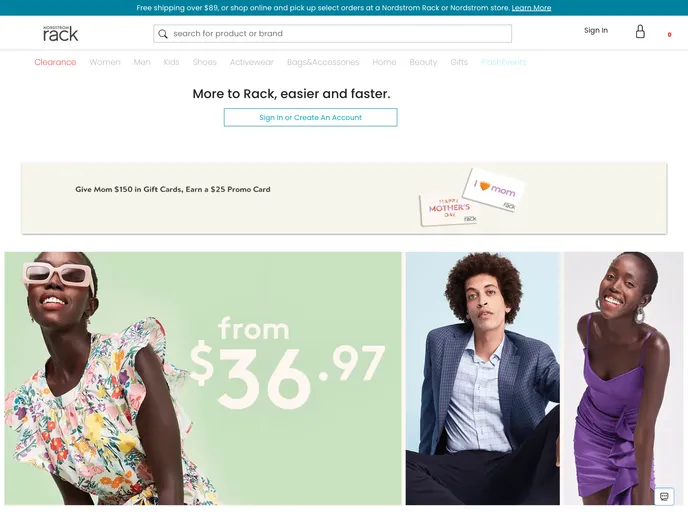Image resolution: width=688 pixels, height=512 pixels.
Task: Click the Sign In link
Action: [x=596, y=30]
